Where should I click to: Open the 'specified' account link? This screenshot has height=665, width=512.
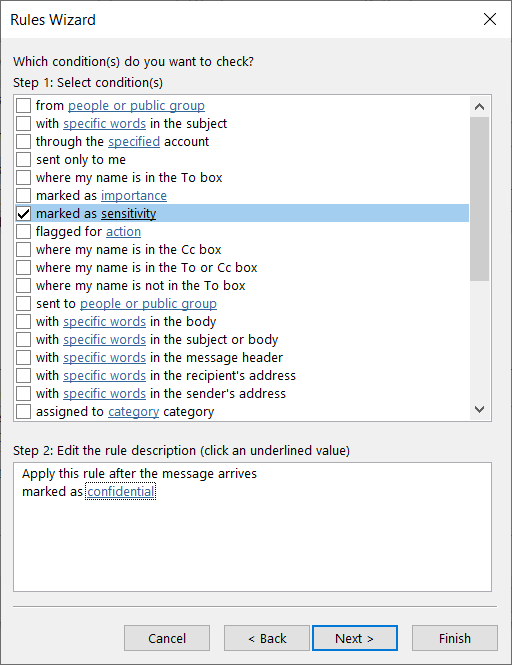pyautogui.click(x=134, y=142)
